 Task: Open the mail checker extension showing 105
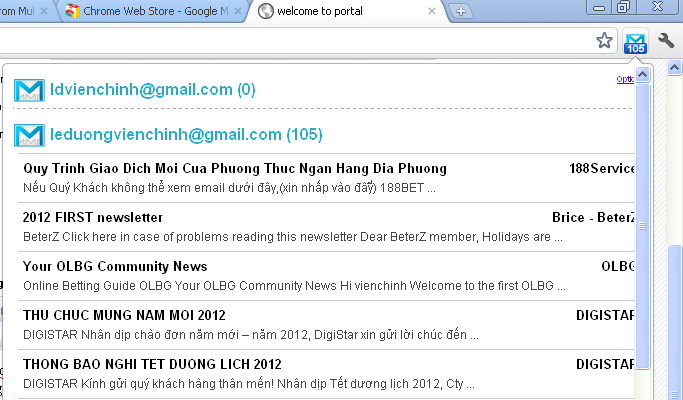635,42
